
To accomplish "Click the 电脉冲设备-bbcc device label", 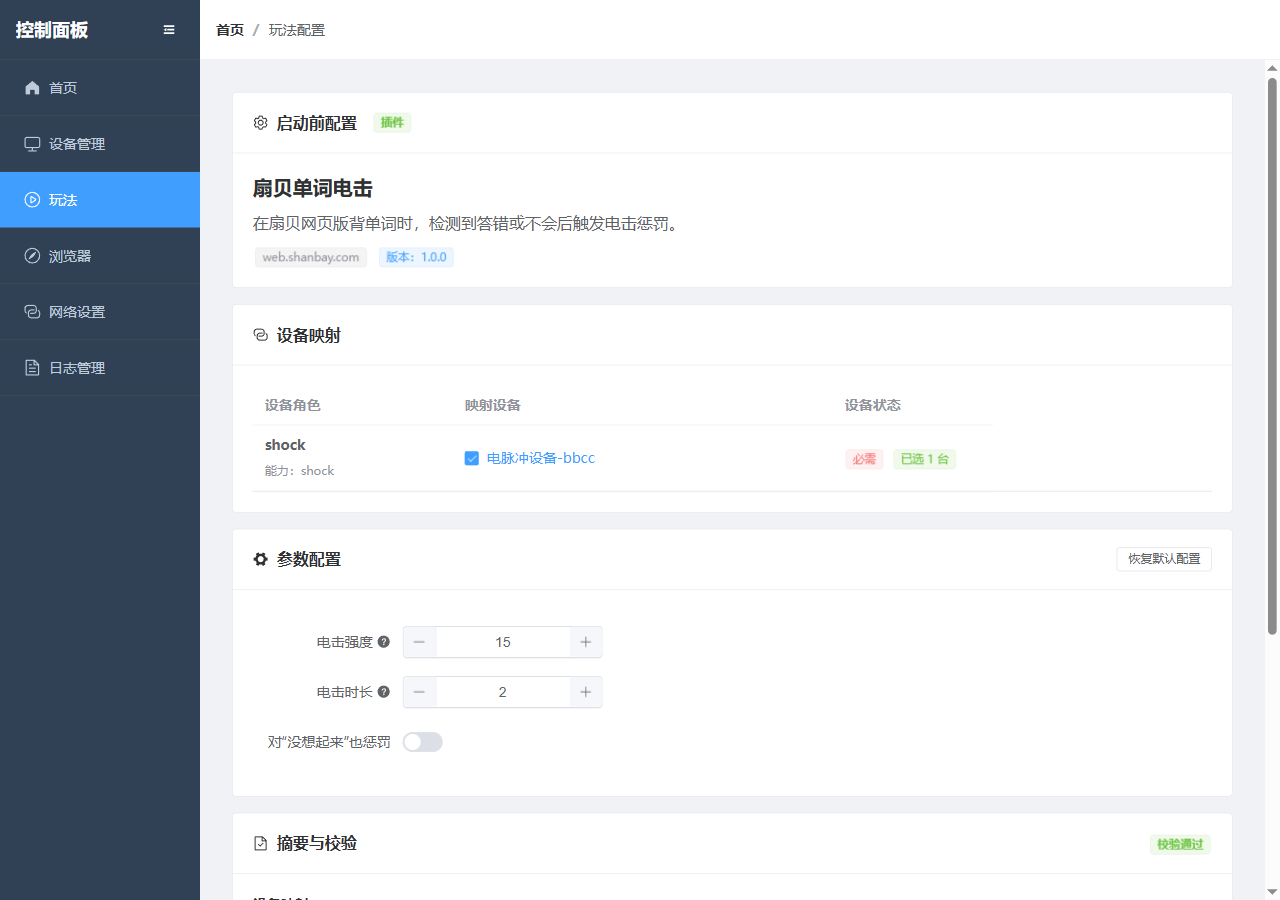I will (x=541, y=458).
